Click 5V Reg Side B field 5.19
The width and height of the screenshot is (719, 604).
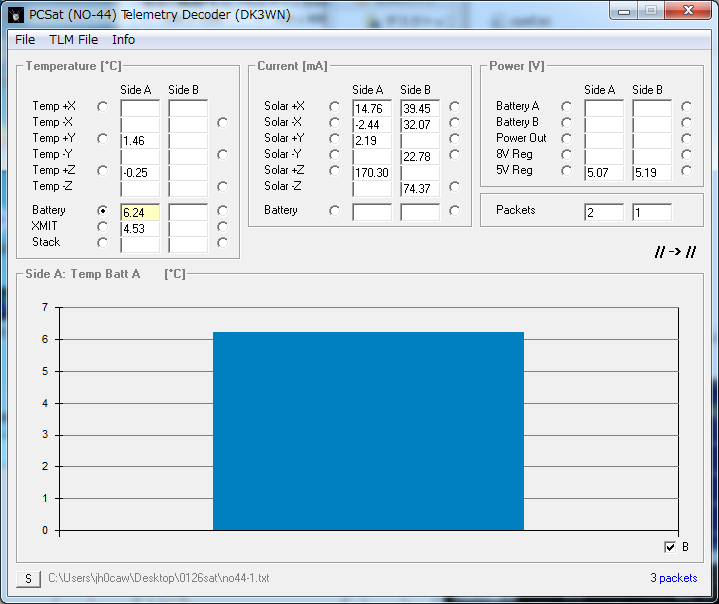tap(652, 172)
